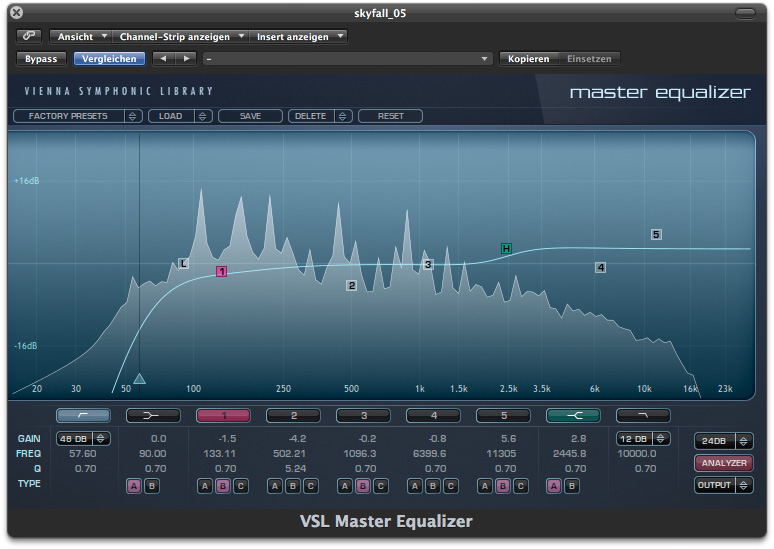This screenshot has width=774, height=549.
Task: Click the link chain icon
Action: [29, 36]
